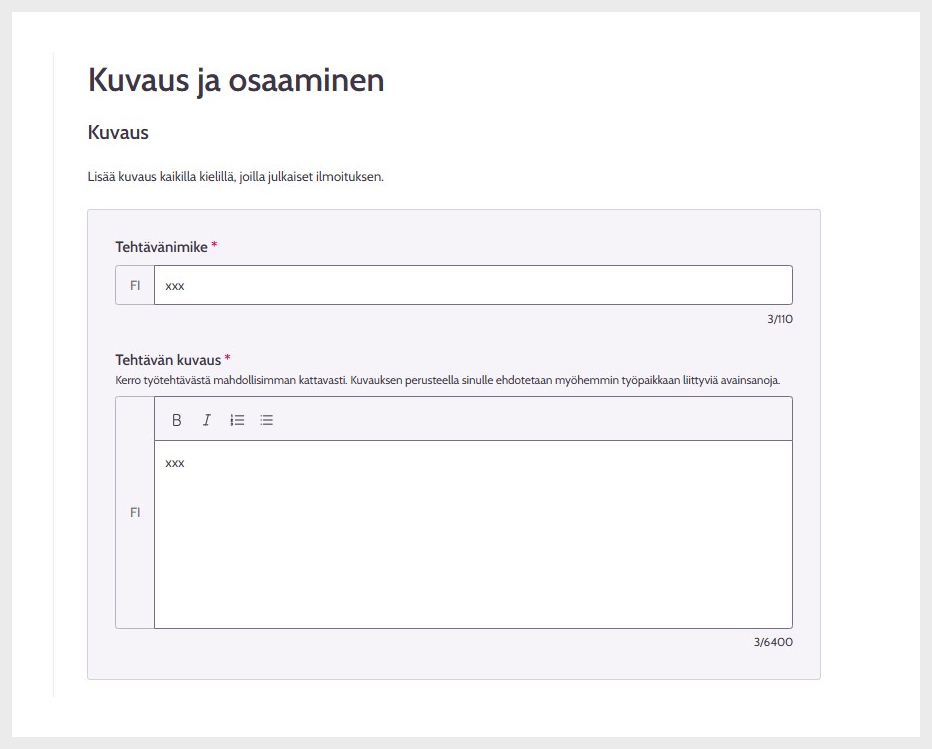Insert a bulleted list in the editor

266,420
